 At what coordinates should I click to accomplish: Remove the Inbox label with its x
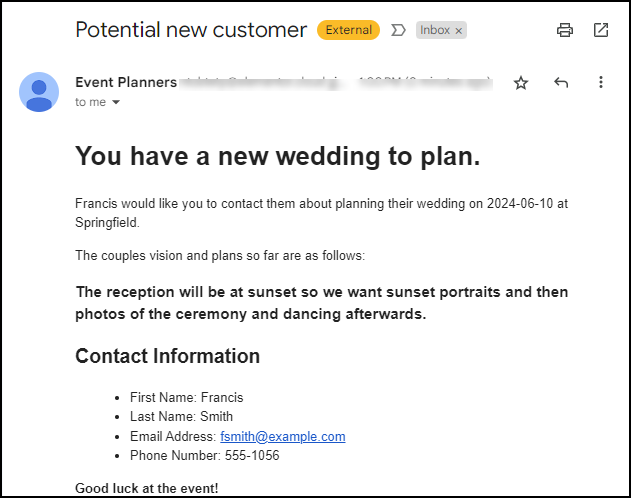[x=458, y=31]
